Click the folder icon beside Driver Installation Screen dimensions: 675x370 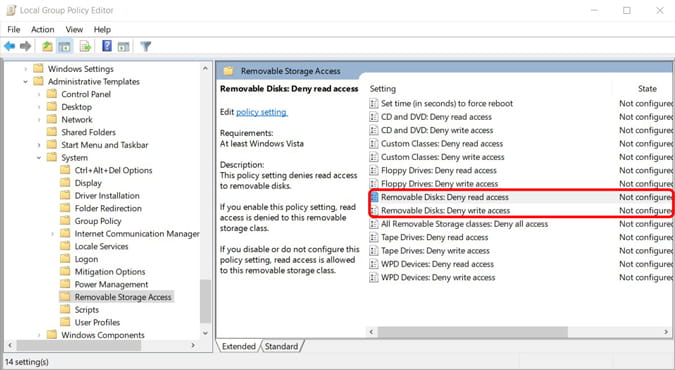pyautogui.click(x=65, y=196)
